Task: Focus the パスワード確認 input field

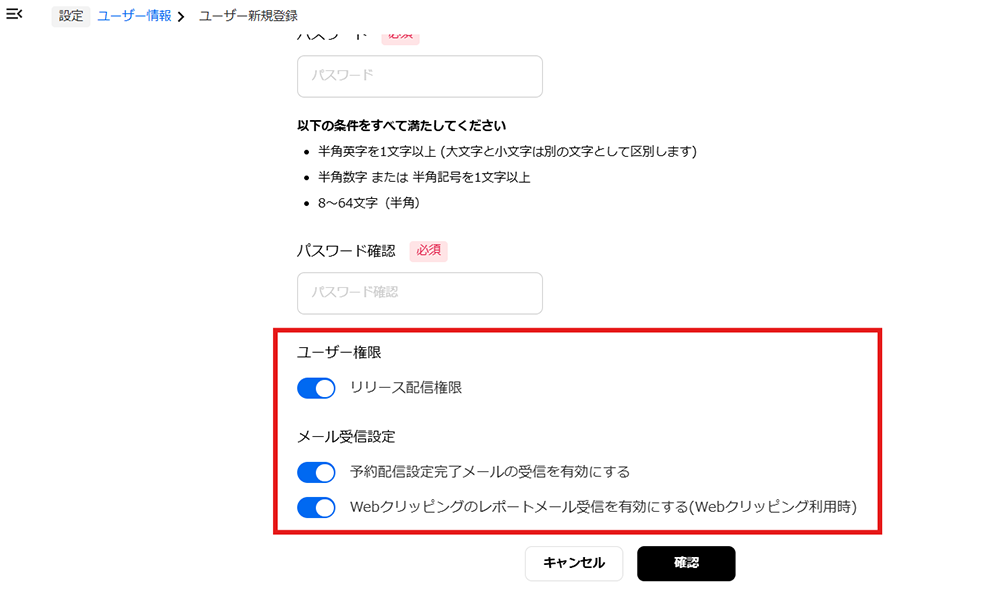Action: tap(419, 293)
